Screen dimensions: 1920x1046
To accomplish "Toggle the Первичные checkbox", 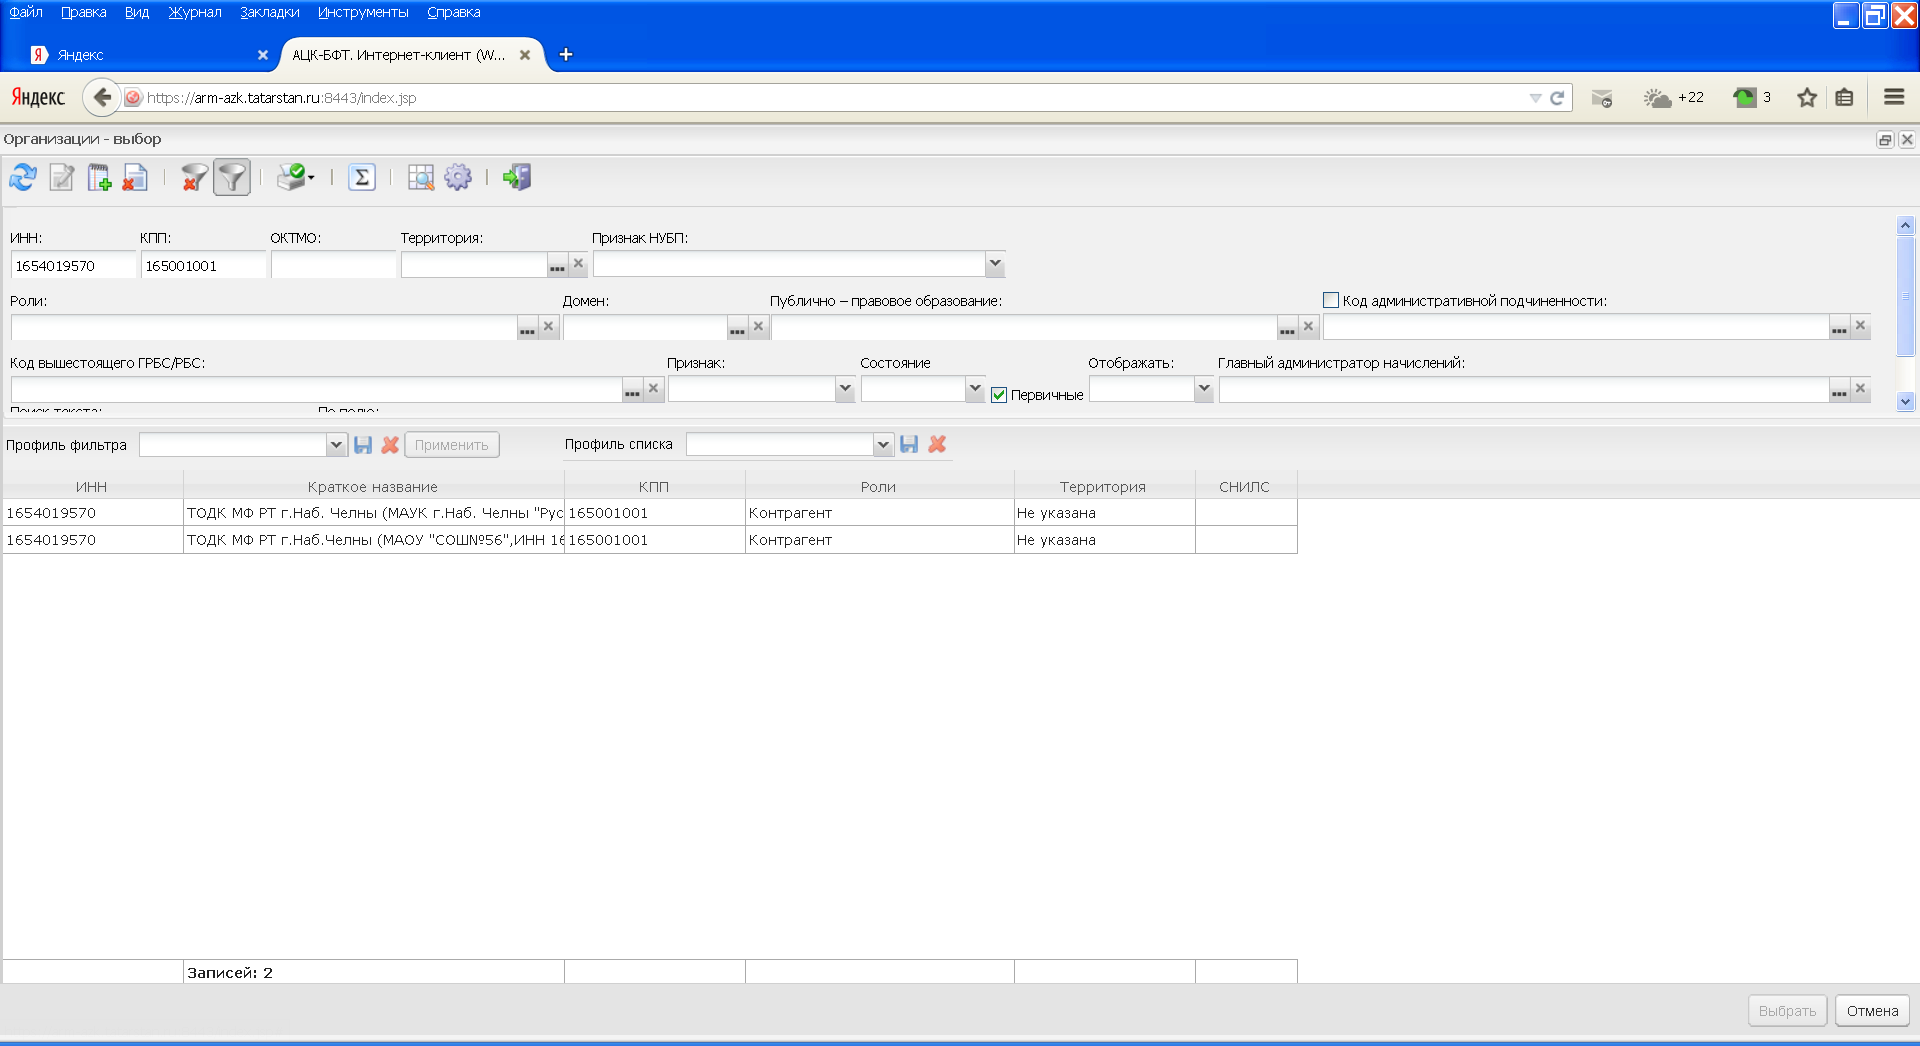I will [x=999, y=395].
